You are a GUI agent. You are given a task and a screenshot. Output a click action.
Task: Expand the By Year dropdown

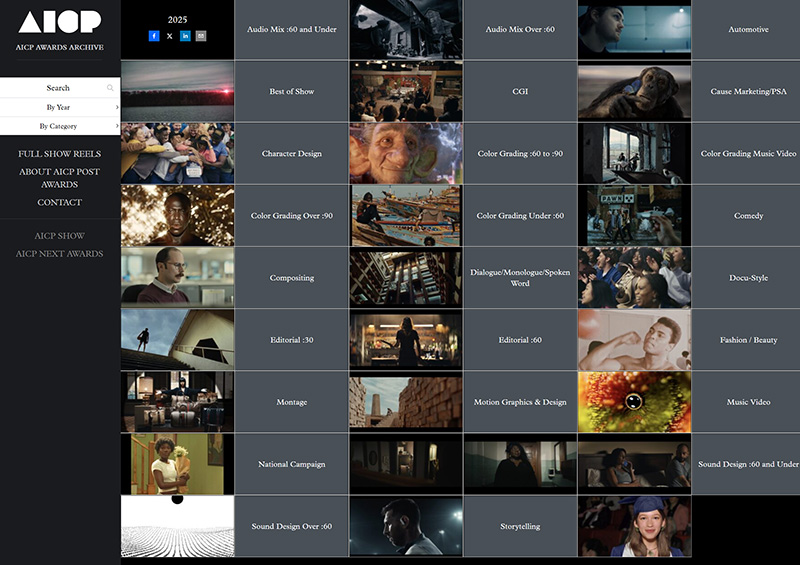pyautogui.click(x=60, y=107)
